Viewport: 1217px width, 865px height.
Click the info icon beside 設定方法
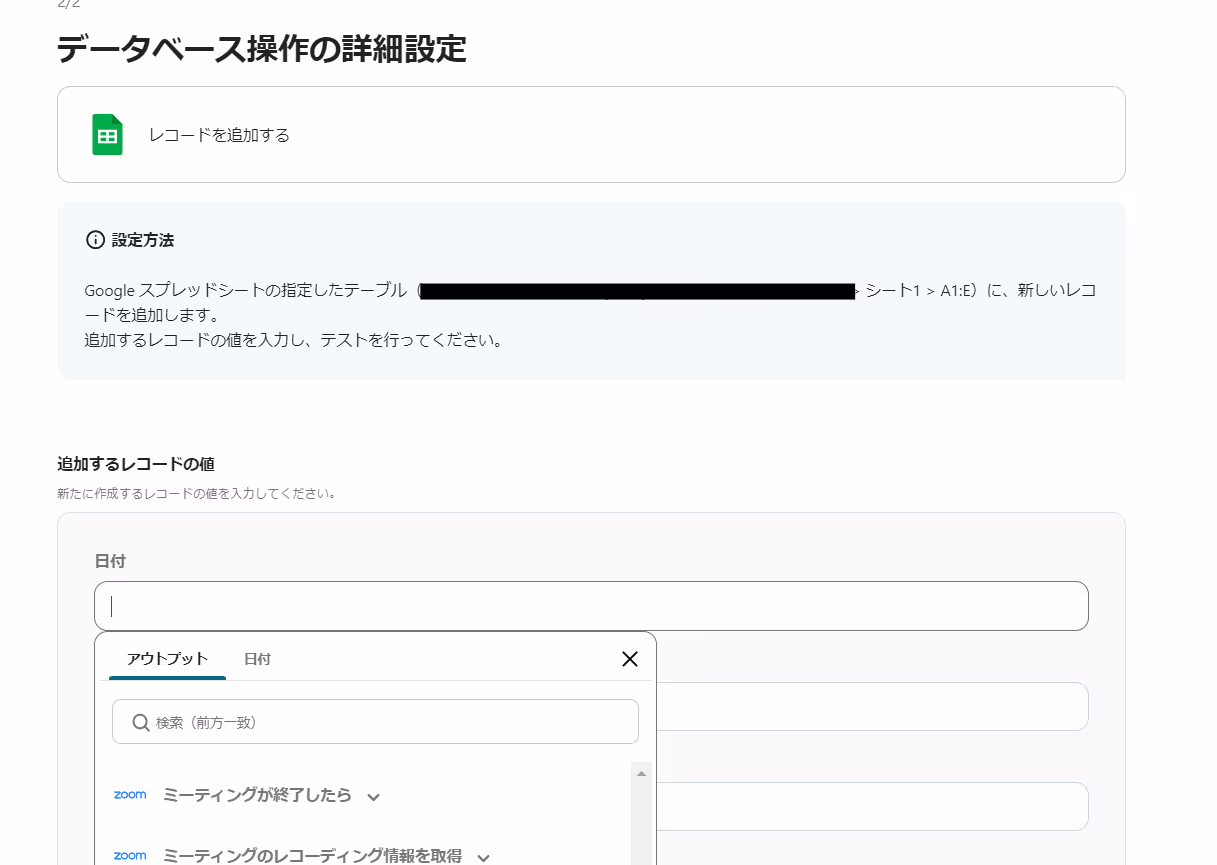tap(95, 240)
